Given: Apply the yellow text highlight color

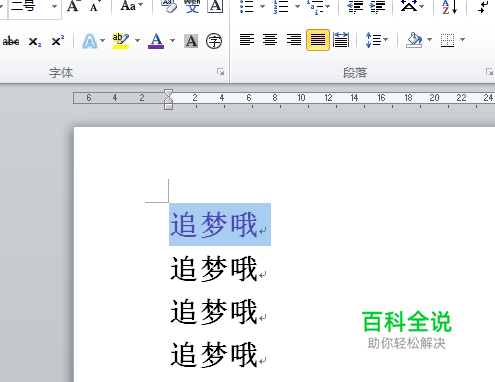Looking at the screenshot, I should 121,41.
